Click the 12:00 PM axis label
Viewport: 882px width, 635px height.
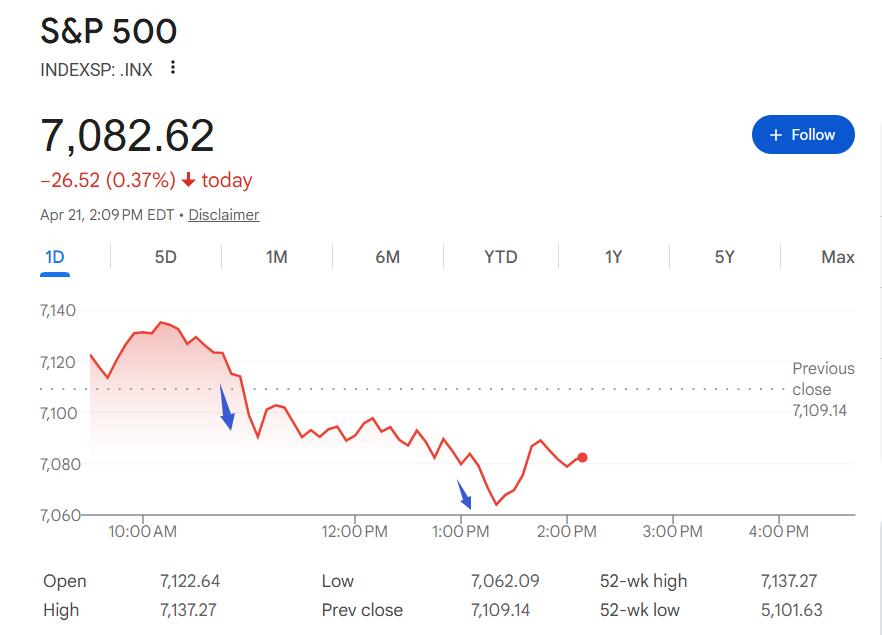[355, 532]
